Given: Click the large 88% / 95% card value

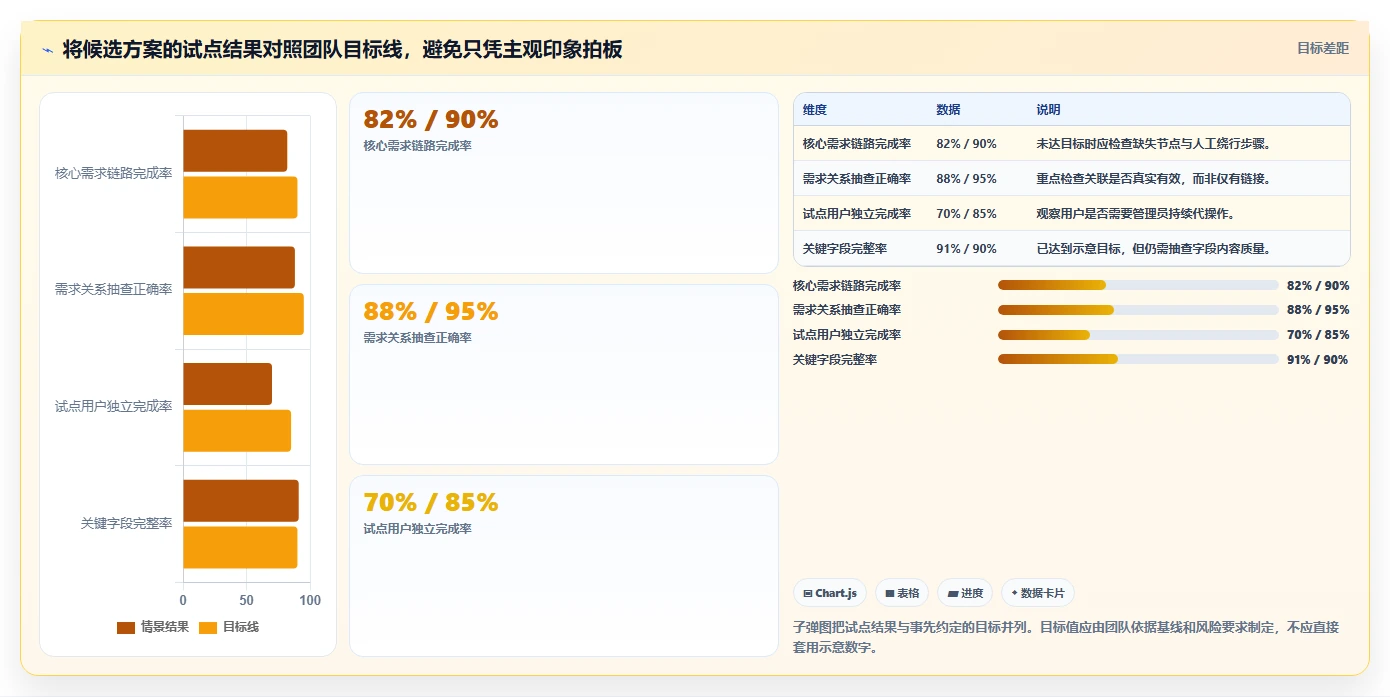Looking at the screenshot, I should click(431, 312).
